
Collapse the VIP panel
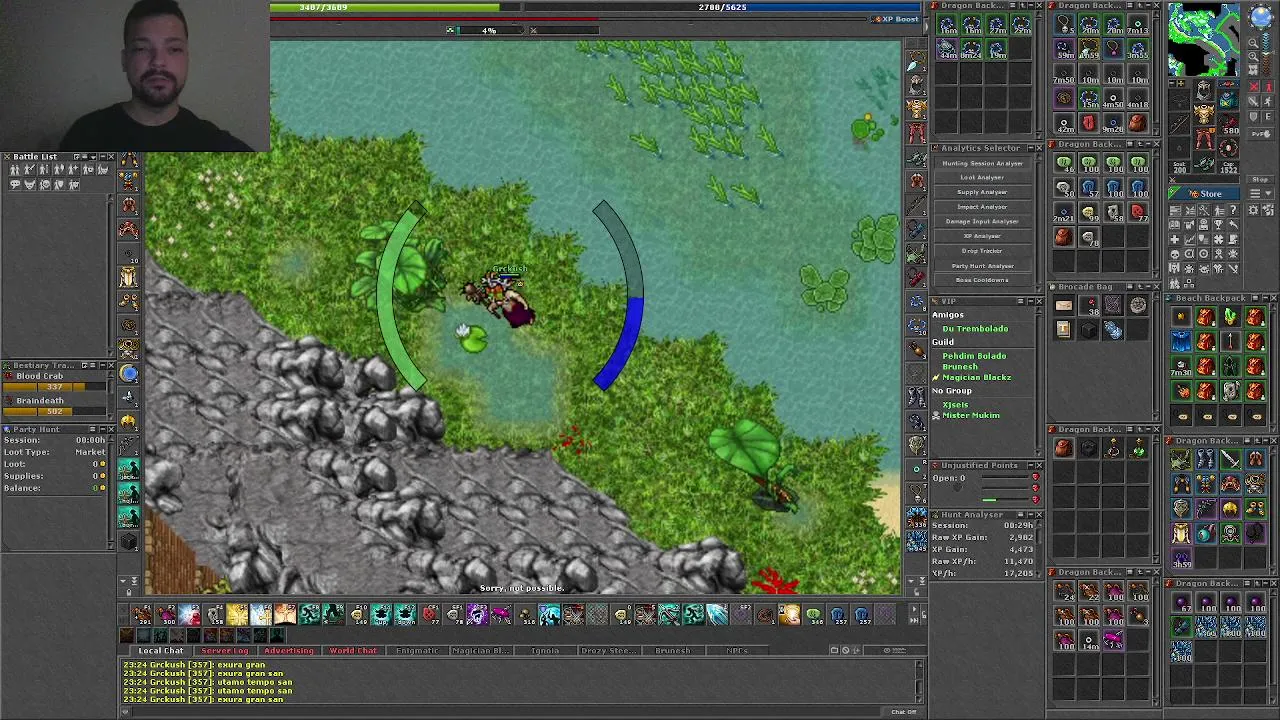point(1031,301)
